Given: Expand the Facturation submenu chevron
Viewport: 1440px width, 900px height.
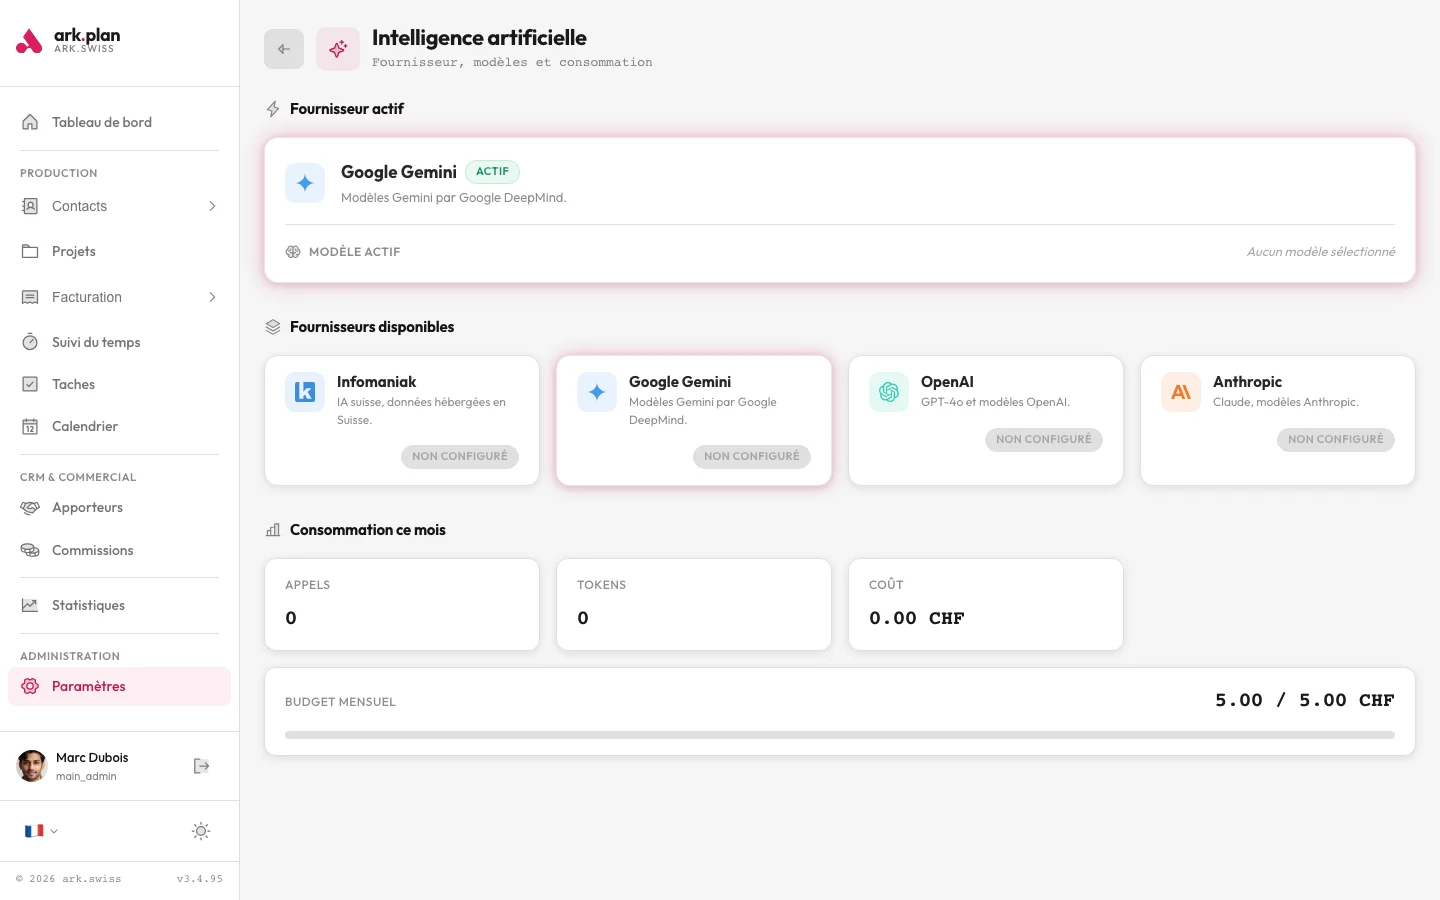Looking at the screenshot, I should [x=212, y=297].
